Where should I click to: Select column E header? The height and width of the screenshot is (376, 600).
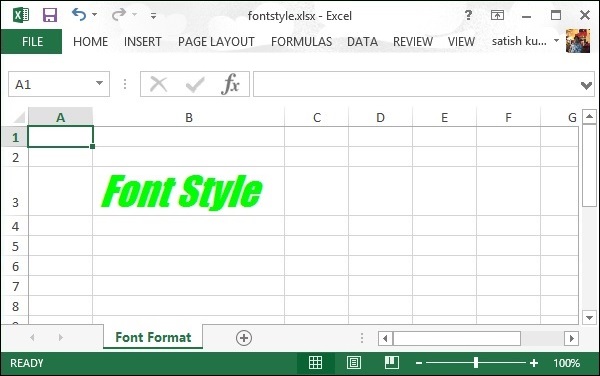click(444, 117)
